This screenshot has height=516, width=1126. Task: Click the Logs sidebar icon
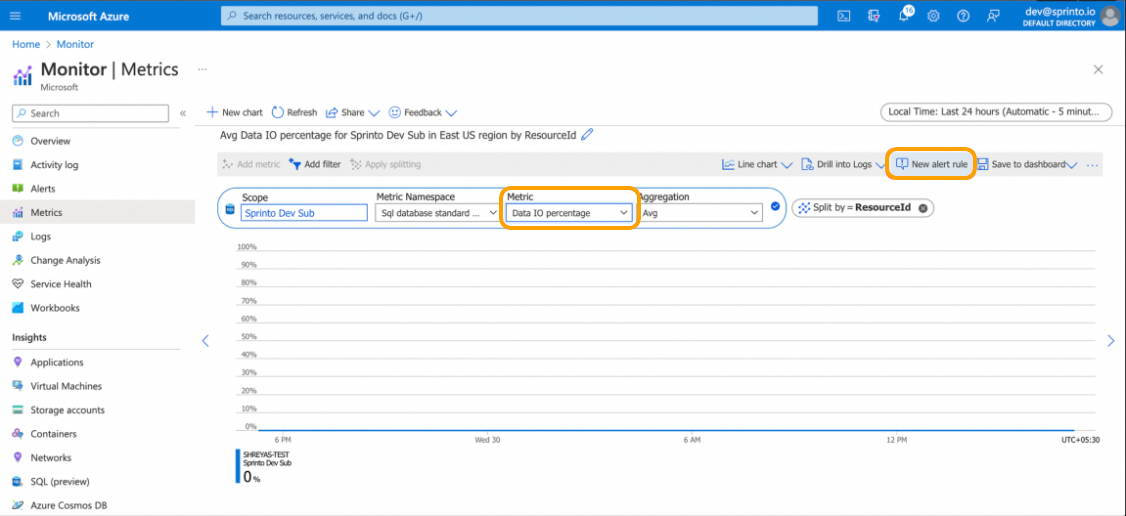point(19,236)
